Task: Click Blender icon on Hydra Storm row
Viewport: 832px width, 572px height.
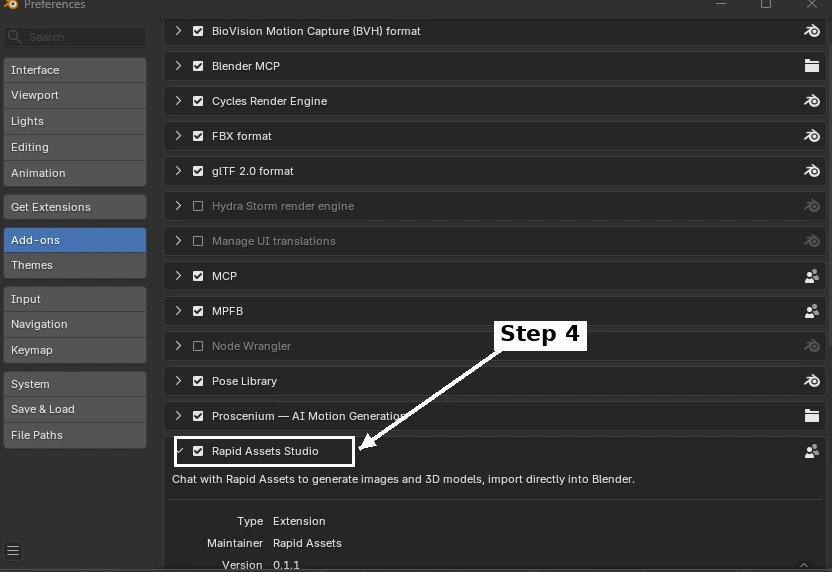Action: click(811, 206)
